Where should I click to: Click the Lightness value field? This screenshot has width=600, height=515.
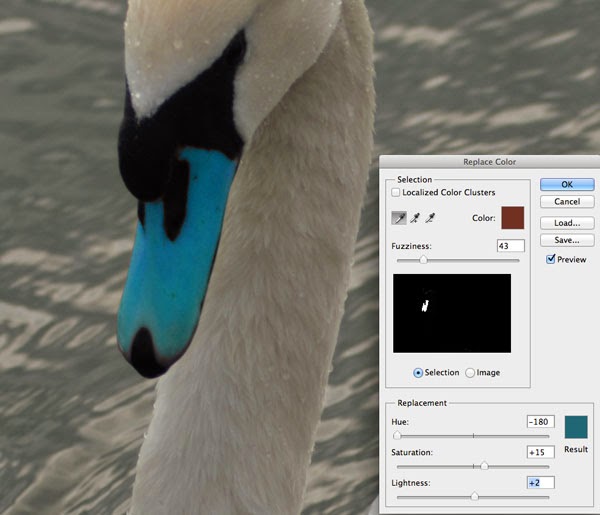tap(541, 483)
